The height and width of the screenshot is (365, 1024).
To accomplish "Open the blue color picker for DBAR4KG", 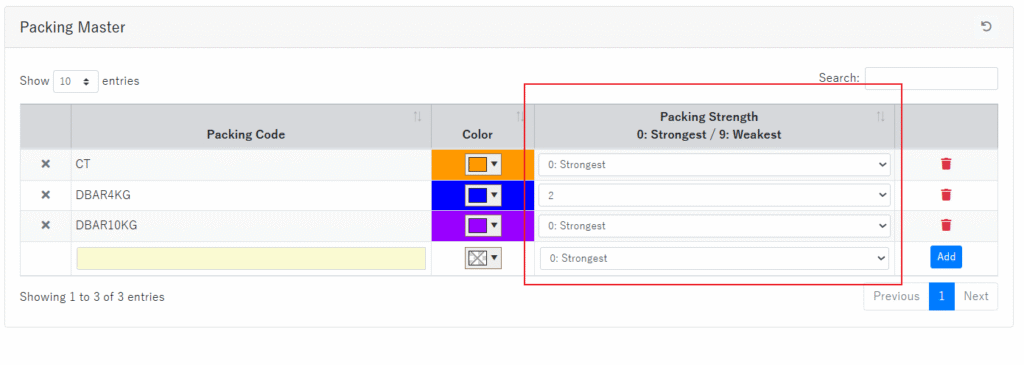I will pyautogui.click(x=483, y=195).
